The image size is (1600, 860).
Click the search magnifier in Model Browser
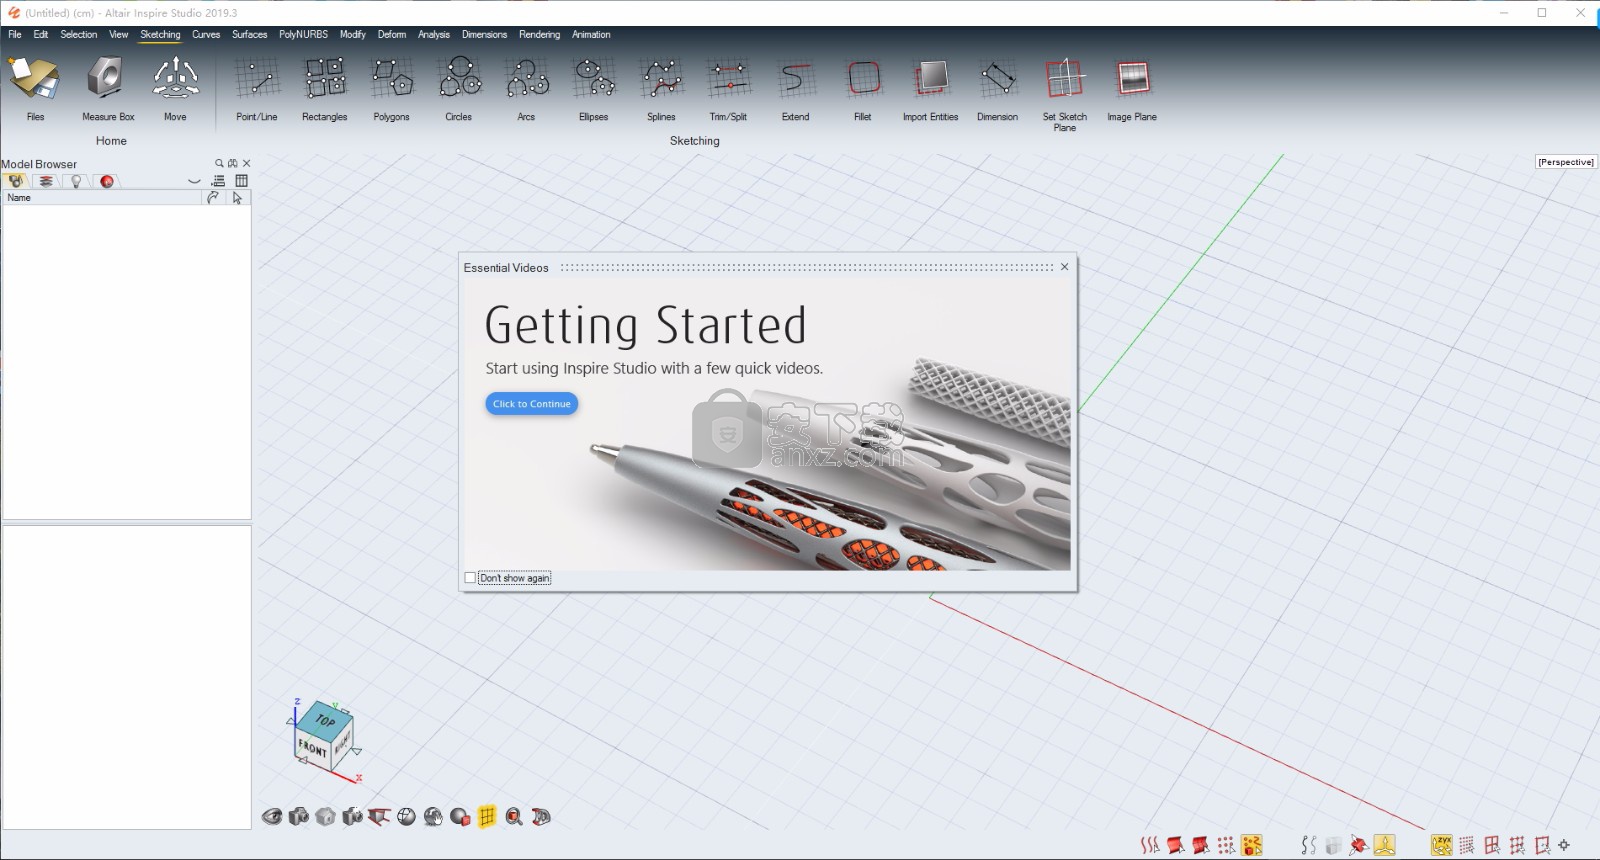219,163
